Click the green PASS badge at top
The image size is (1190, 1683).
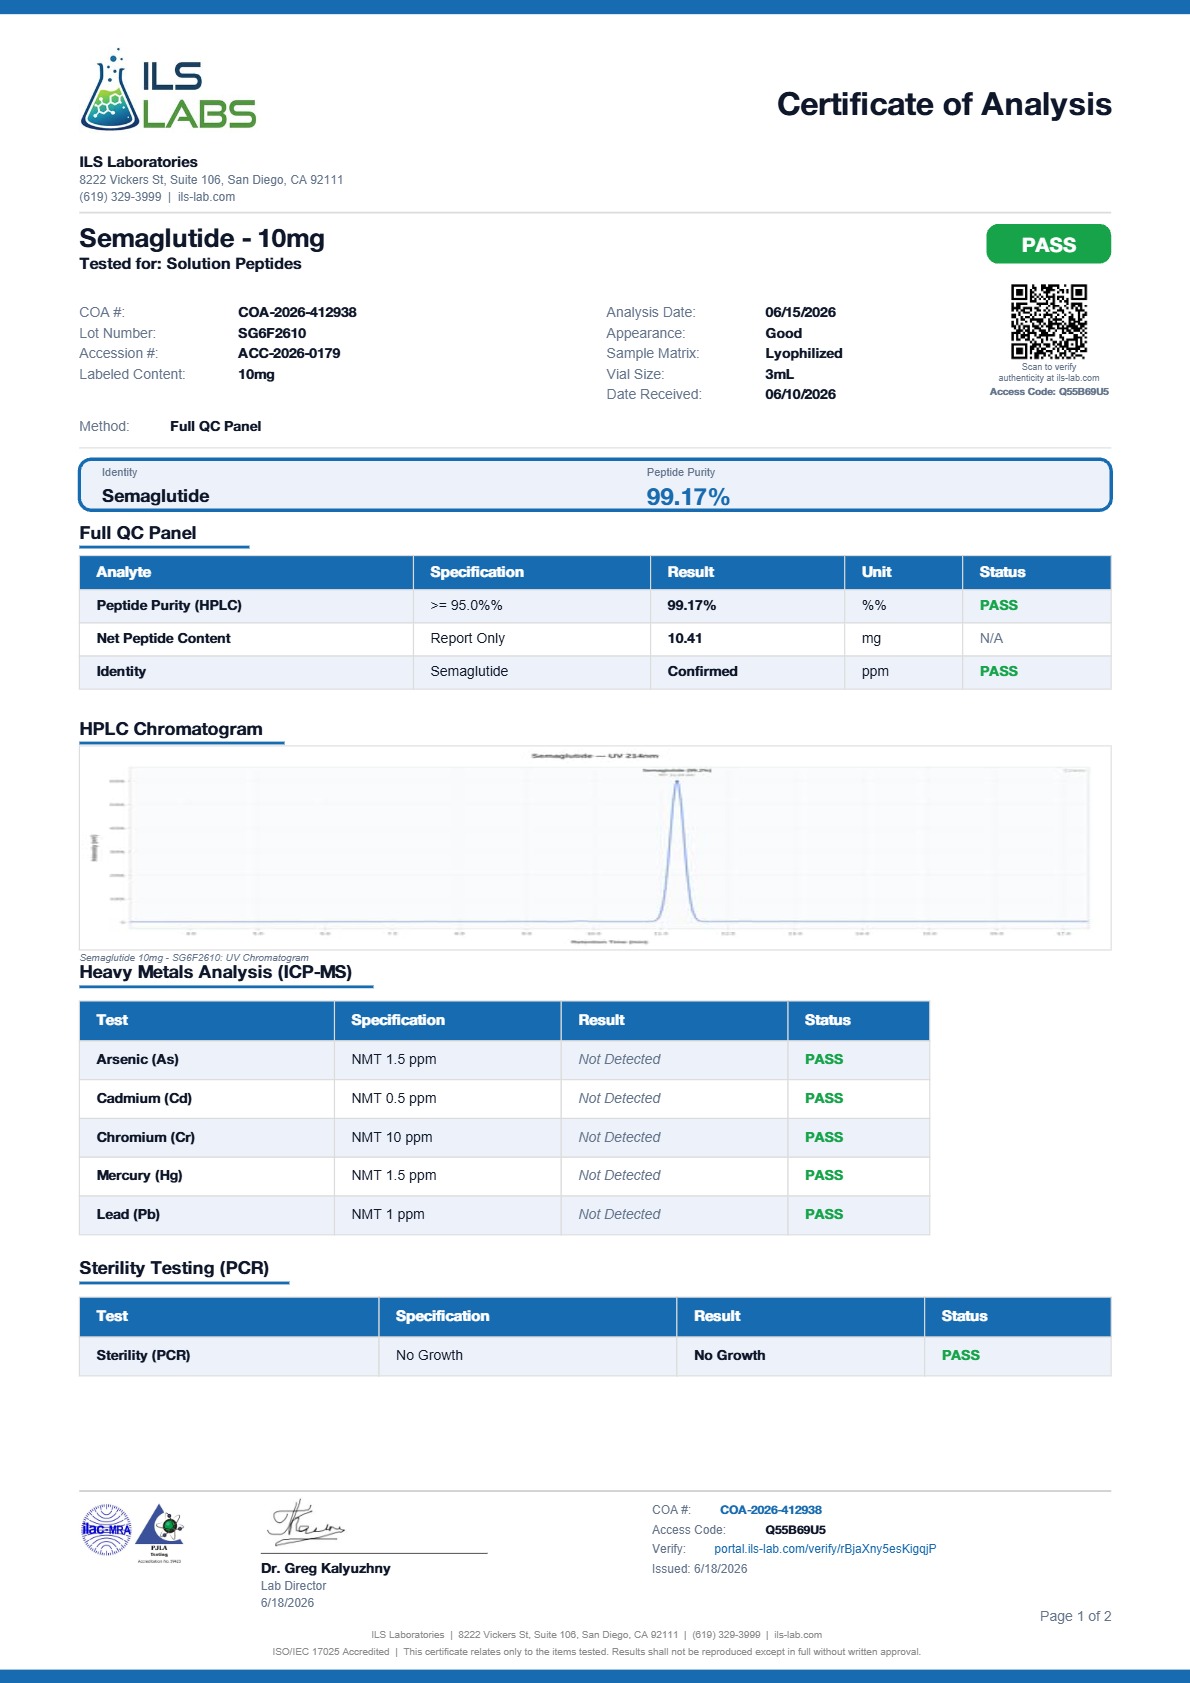click(1048, 245)
